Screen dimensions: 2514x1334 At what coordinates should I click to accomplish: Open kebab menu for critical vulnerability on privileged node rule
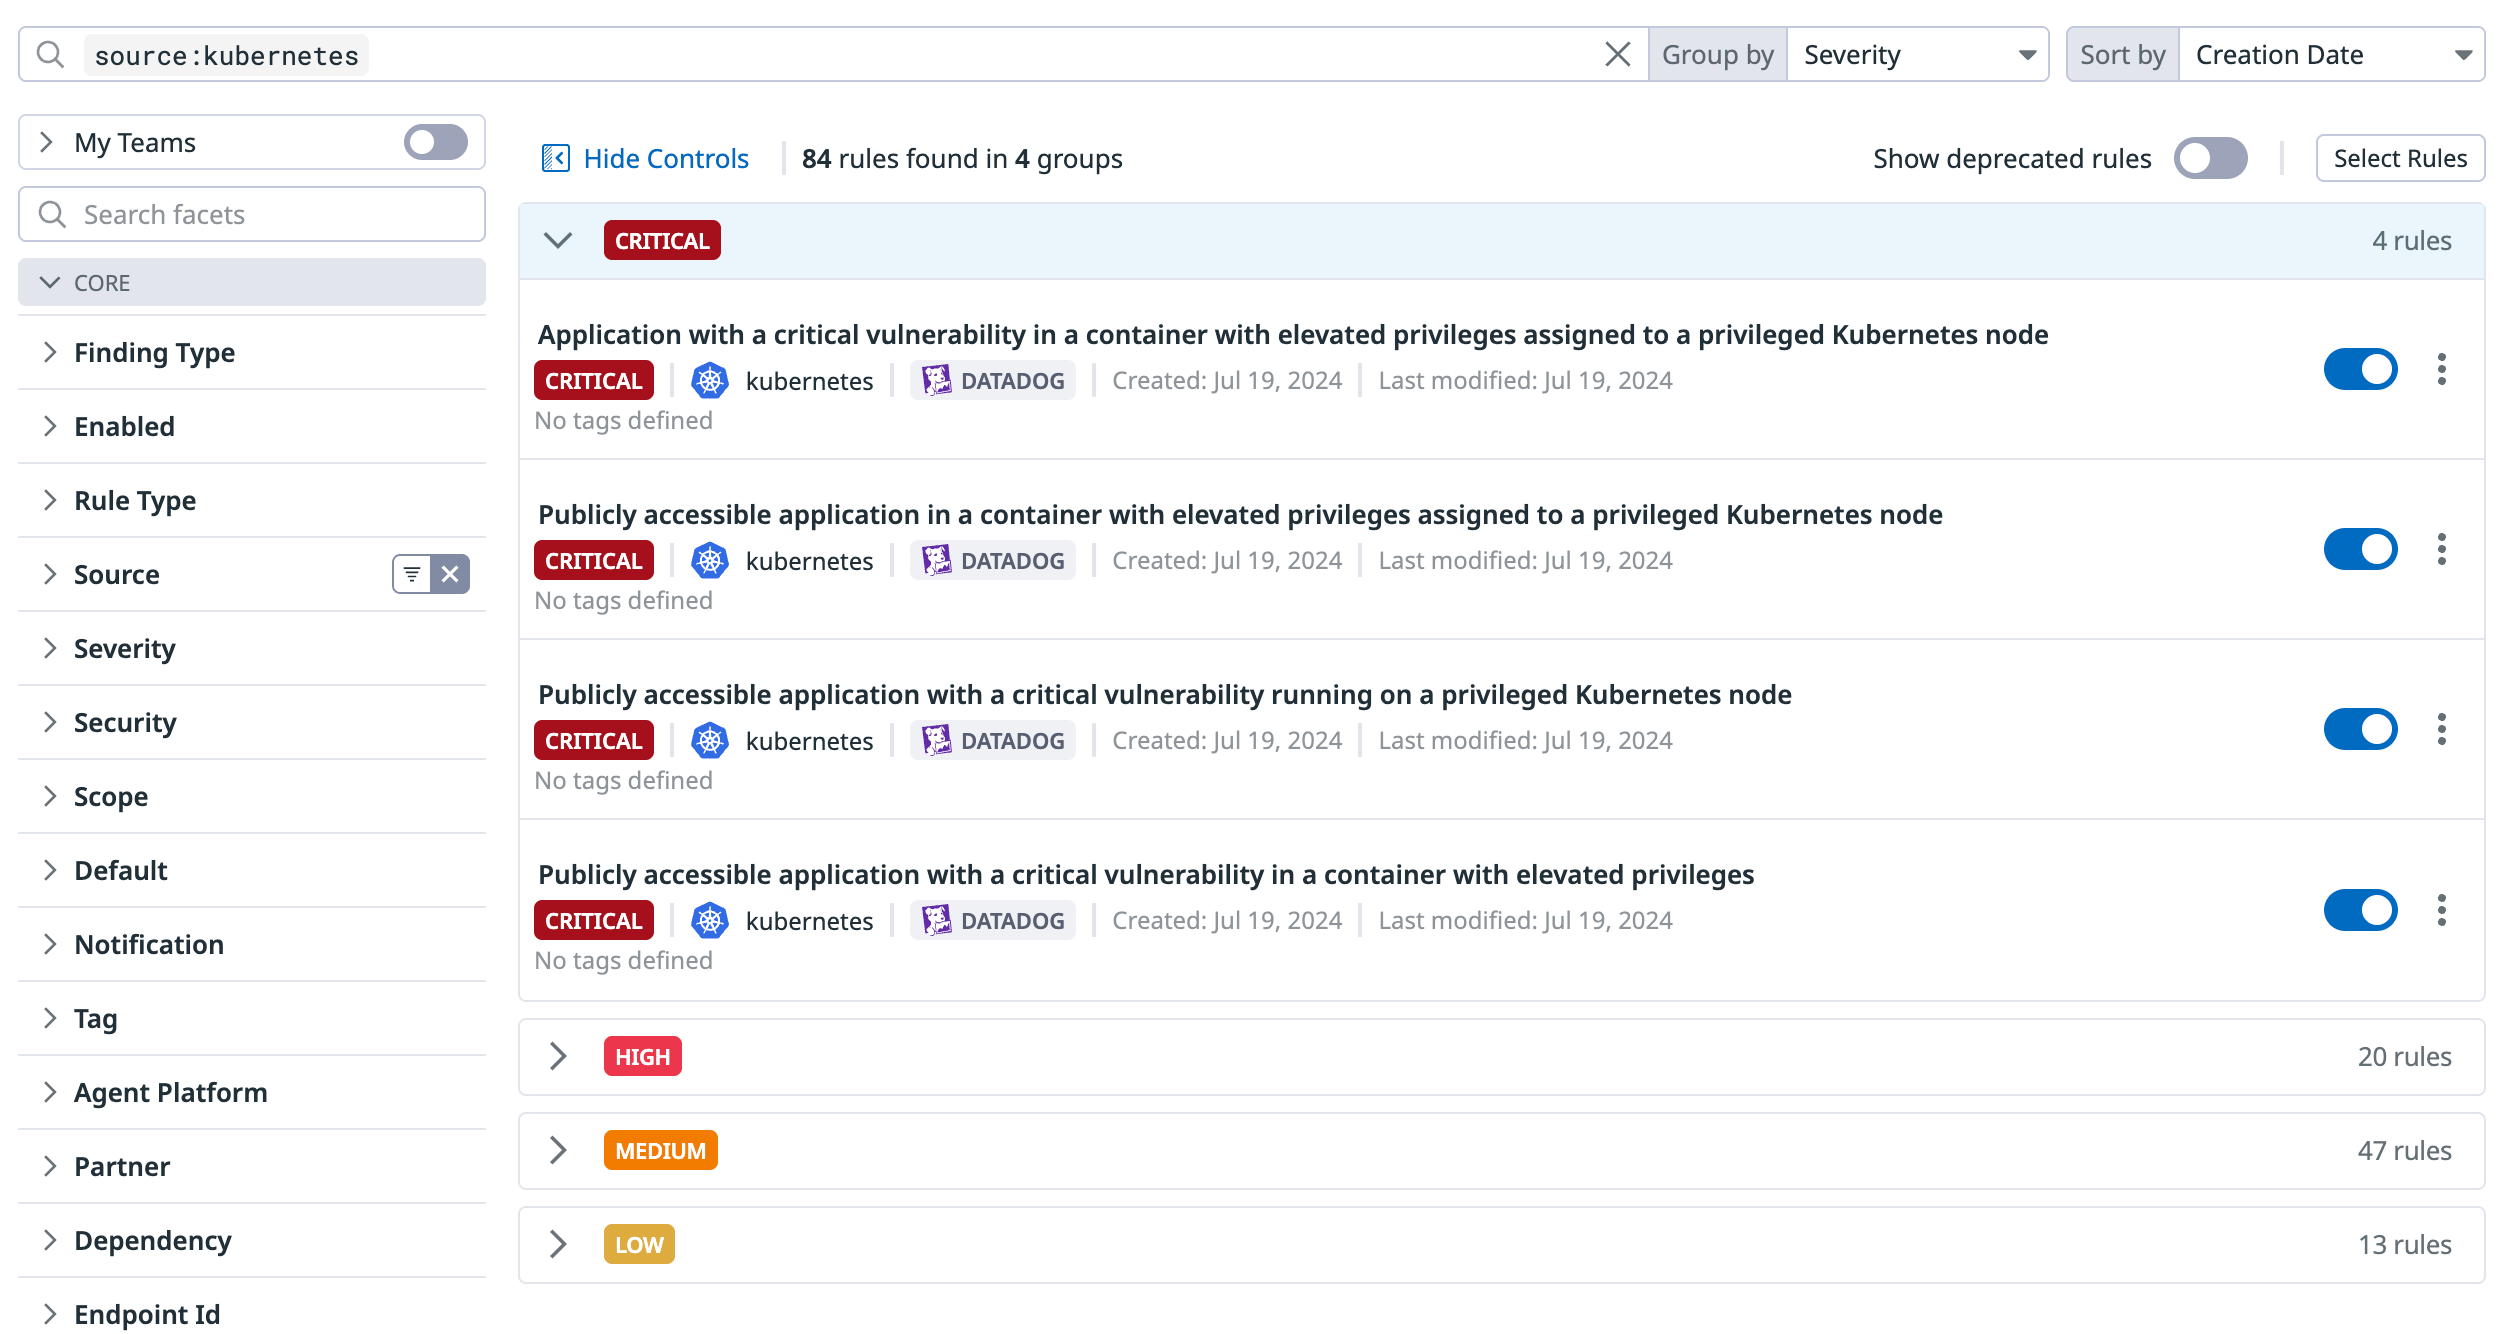[2441, 729]
